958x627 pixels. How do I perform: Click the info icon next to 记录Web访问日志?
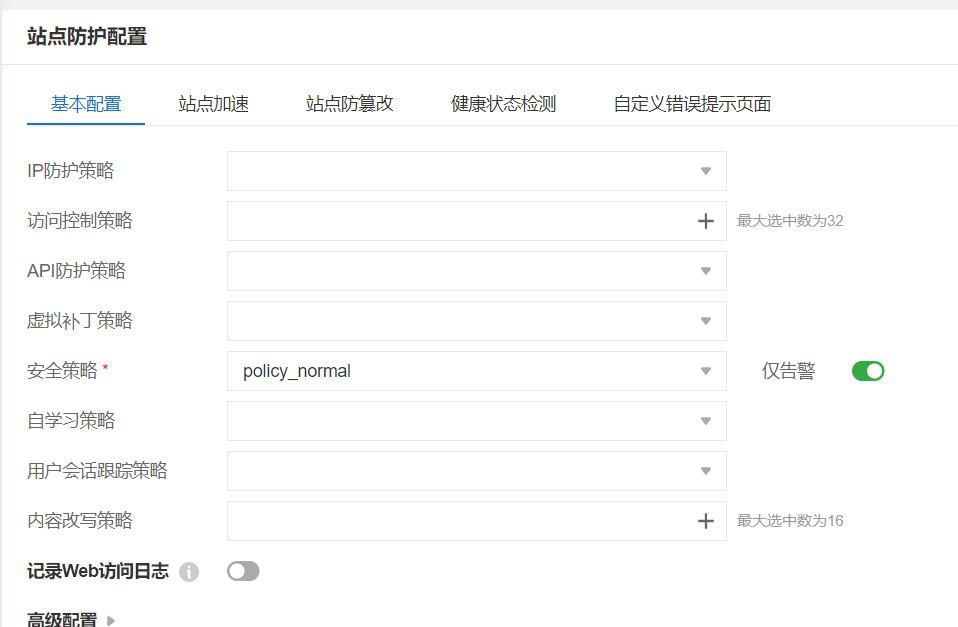[190, 571]
